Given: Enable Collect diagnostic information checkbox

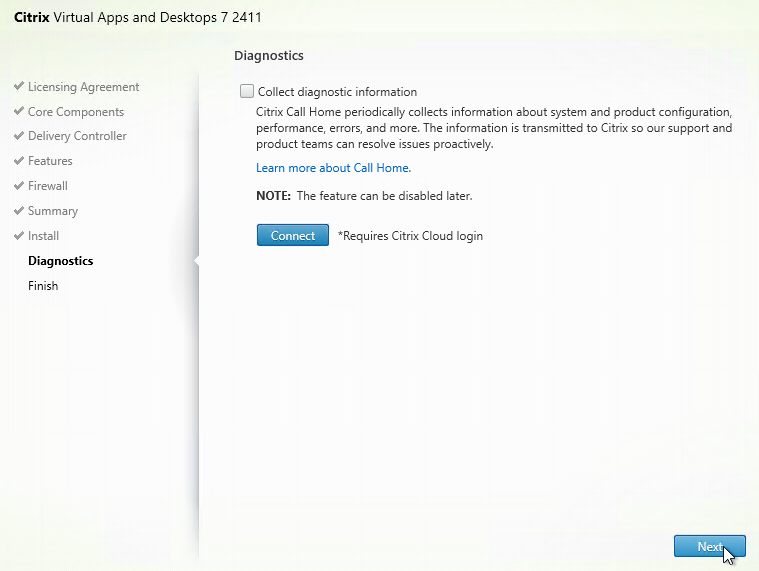Looking at the screenshot, I should pos(247,91).
